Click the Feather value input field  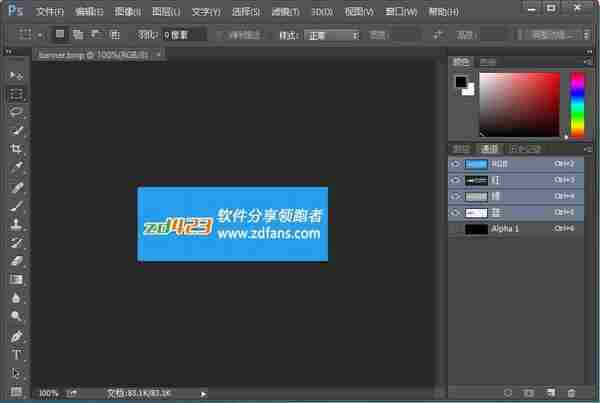[x=184, y=36]
